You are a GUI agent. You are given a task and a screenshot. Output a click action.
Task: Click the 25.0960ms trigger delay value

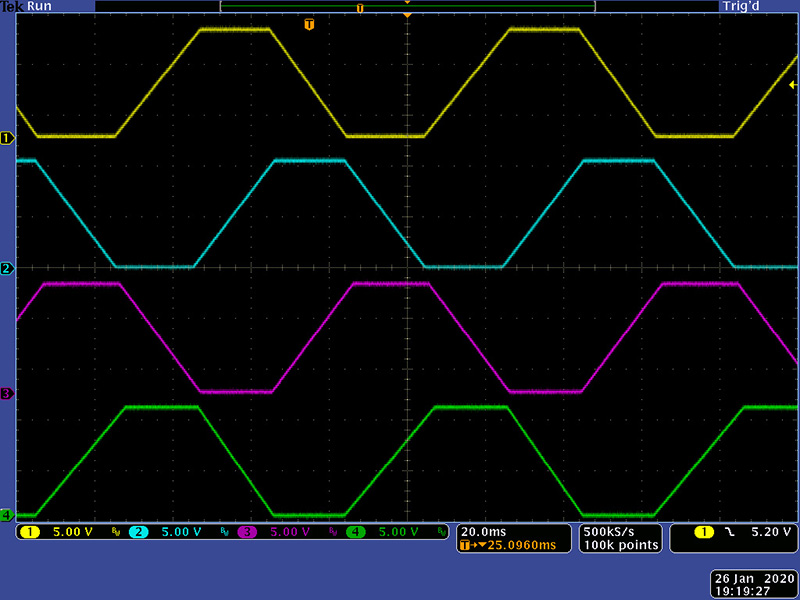point(519,545)
